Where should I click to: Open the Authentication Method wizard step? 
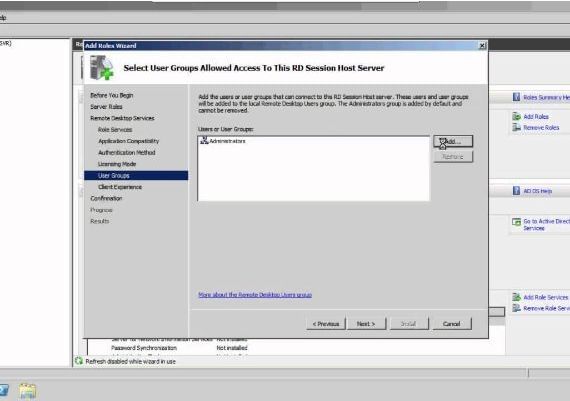tap(127, 153)
